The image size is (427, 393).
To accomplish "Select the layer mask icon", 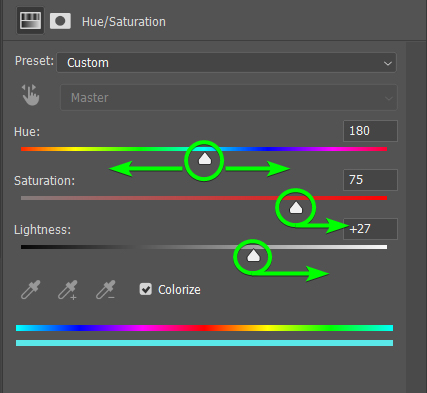I will click(60, 21).
